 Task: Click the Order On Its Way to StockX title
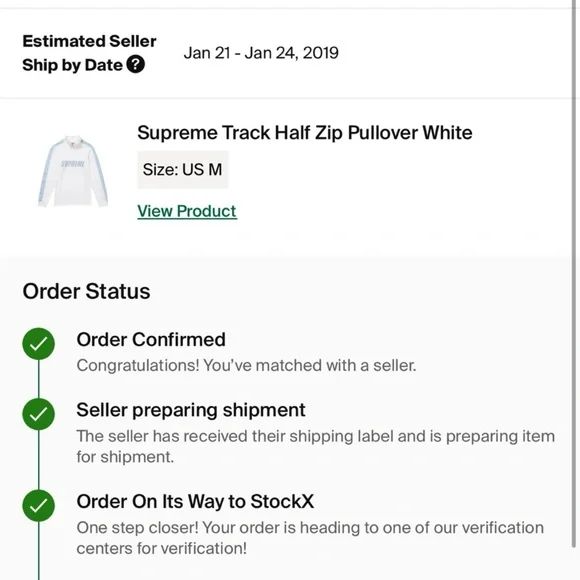point(195,502)
